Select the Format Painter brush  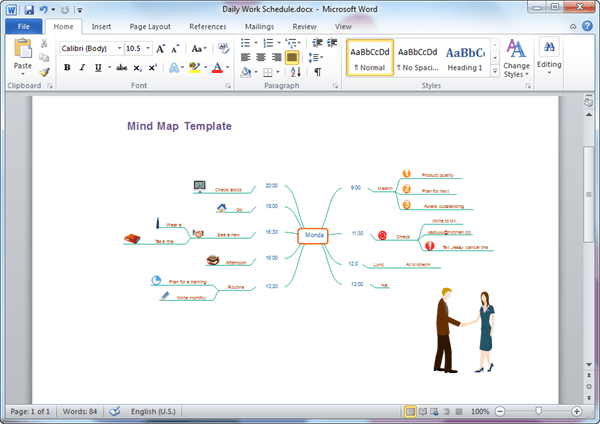[x=44, y=72]
